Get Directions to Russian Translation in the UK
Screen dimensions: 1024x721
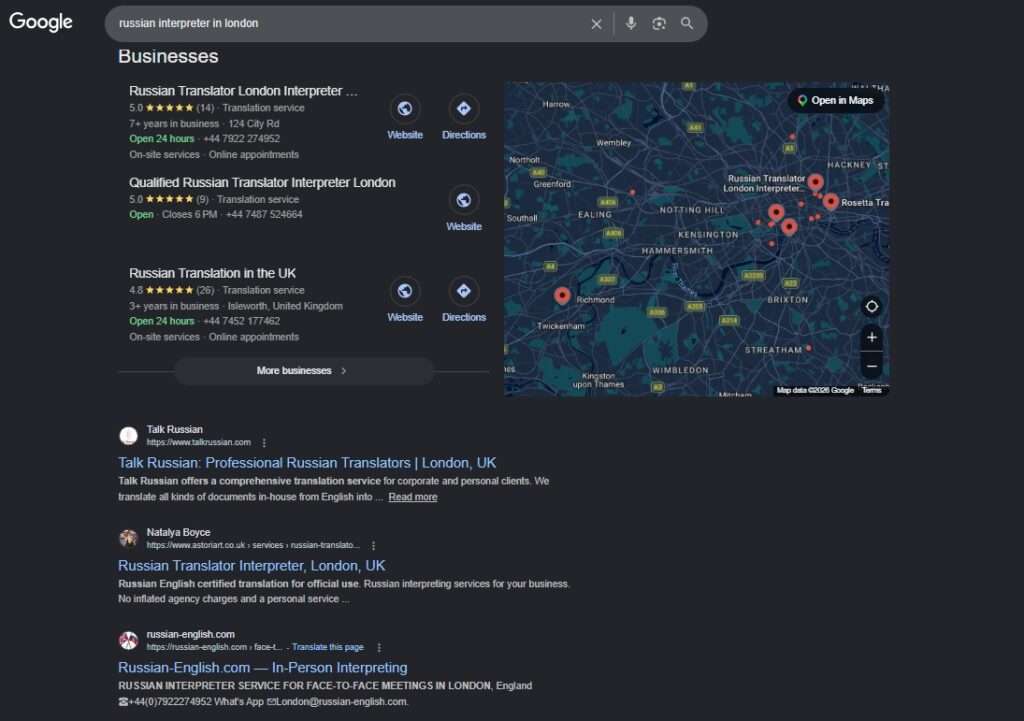(464, 300)
